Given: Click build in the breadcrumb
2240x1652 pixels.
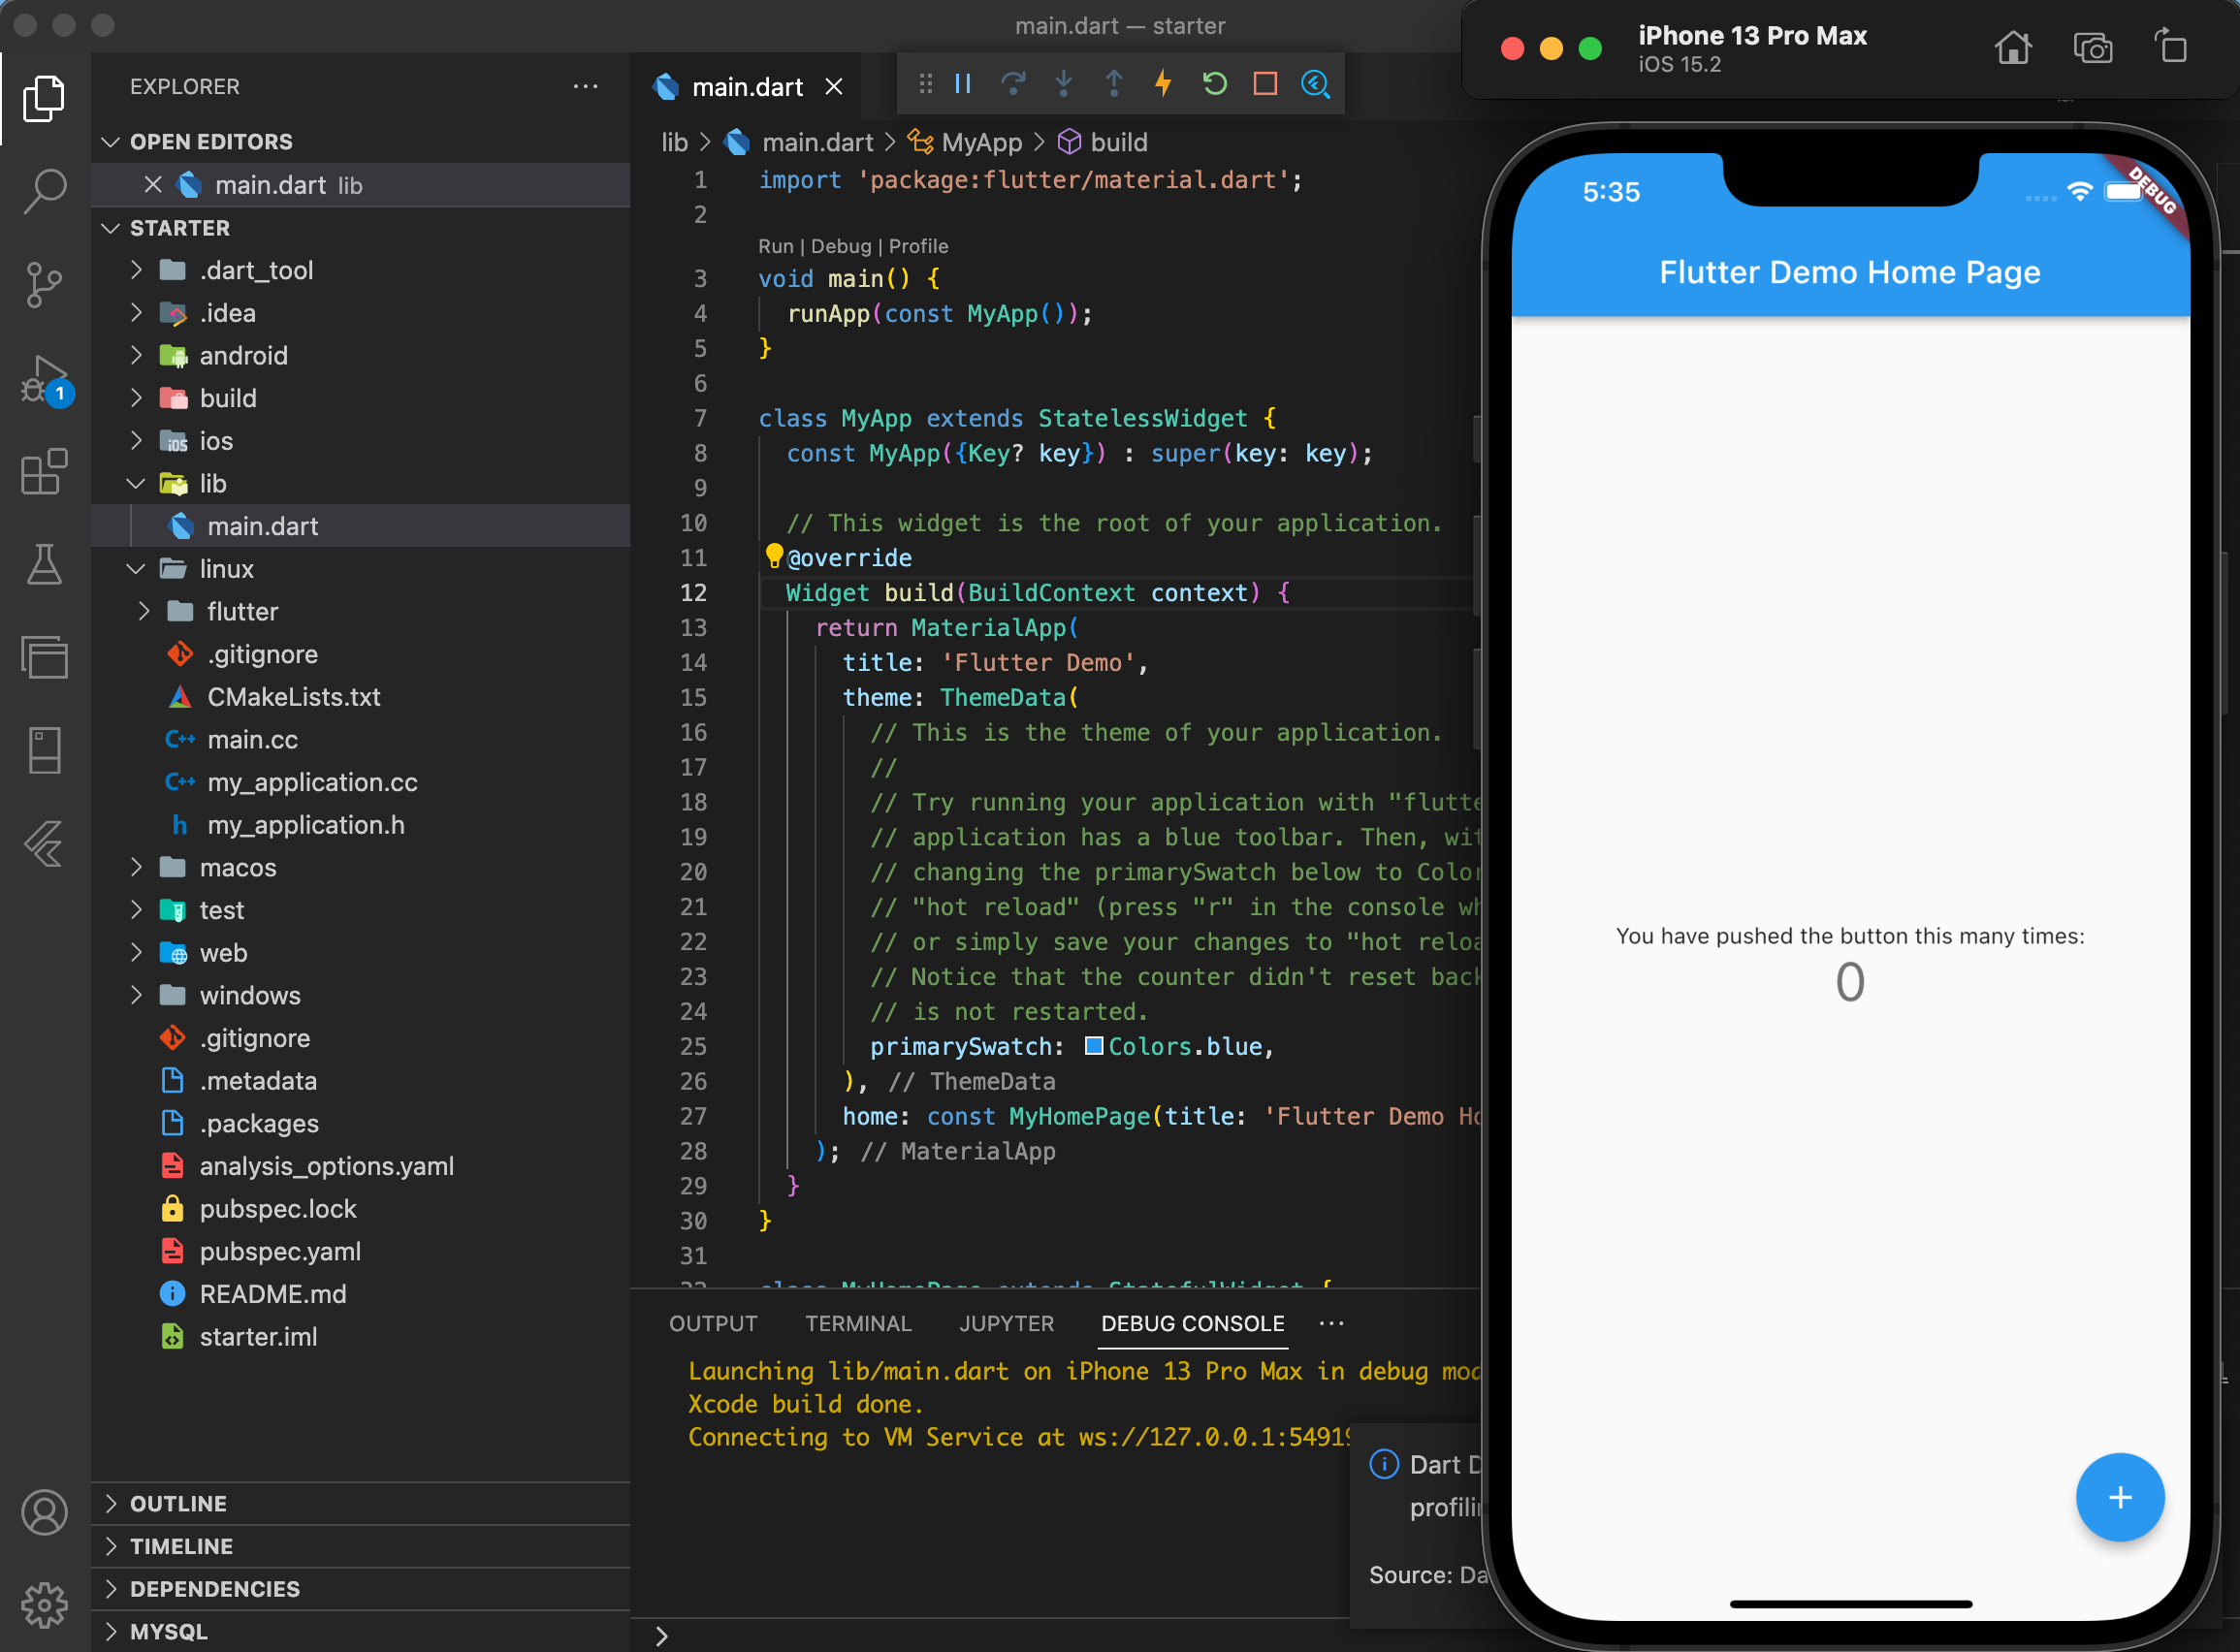Looking at the screenshot, I should point(1118,143).
